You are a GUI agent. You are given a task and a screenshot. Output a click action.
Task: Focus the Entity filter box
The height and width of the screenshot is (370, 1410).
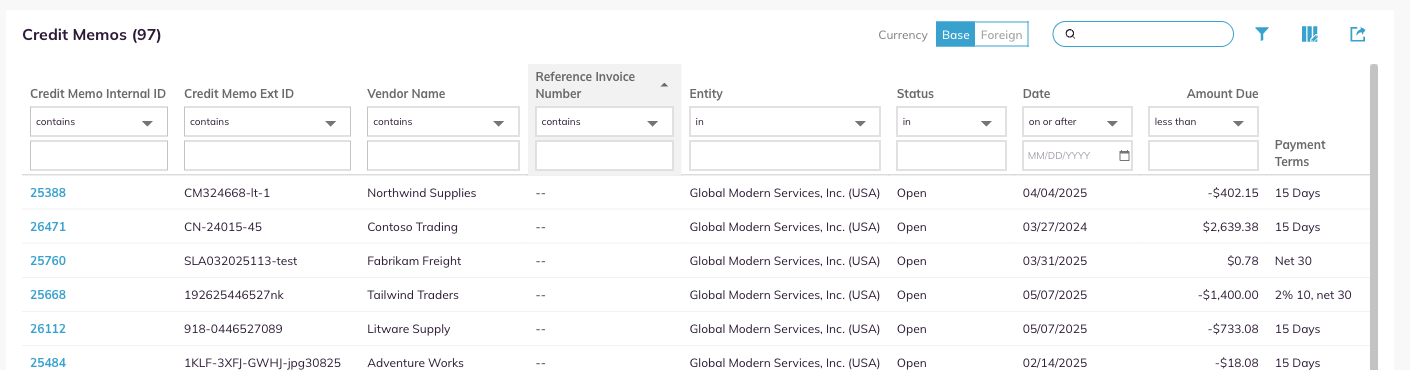point(785,156)
